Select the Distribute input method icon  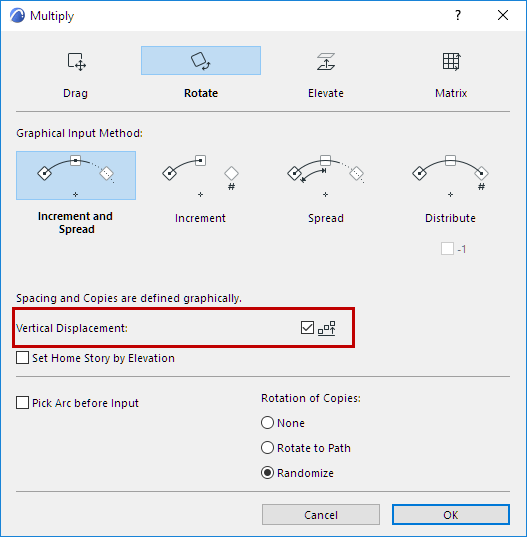(x=451, y=175)
